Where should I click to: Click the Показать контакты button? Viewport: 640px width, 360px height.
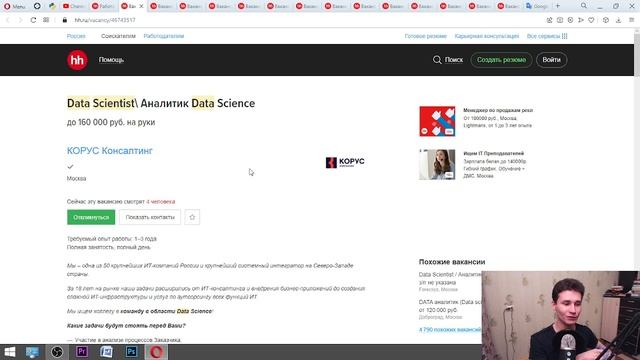coord(150,217)
